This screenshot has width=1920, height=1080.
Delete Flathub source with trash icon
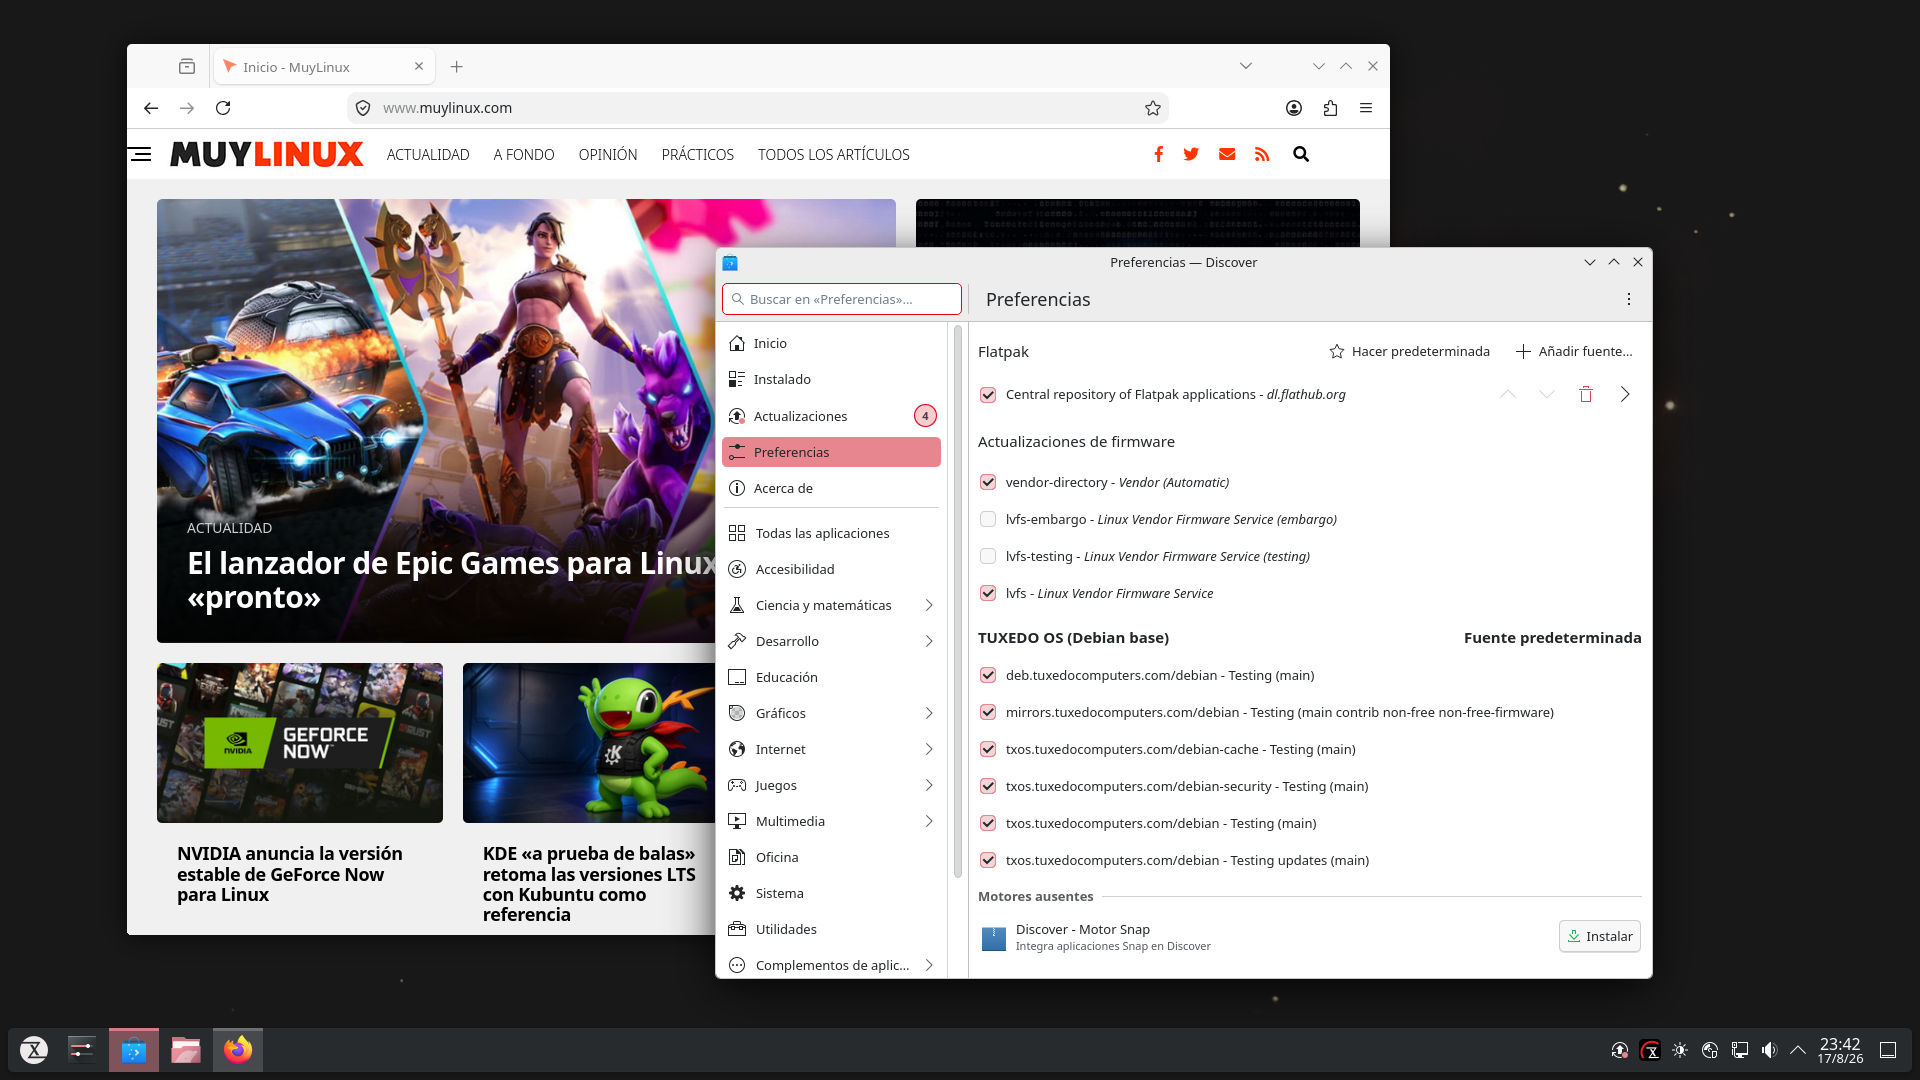click(x=1586, y=394)
